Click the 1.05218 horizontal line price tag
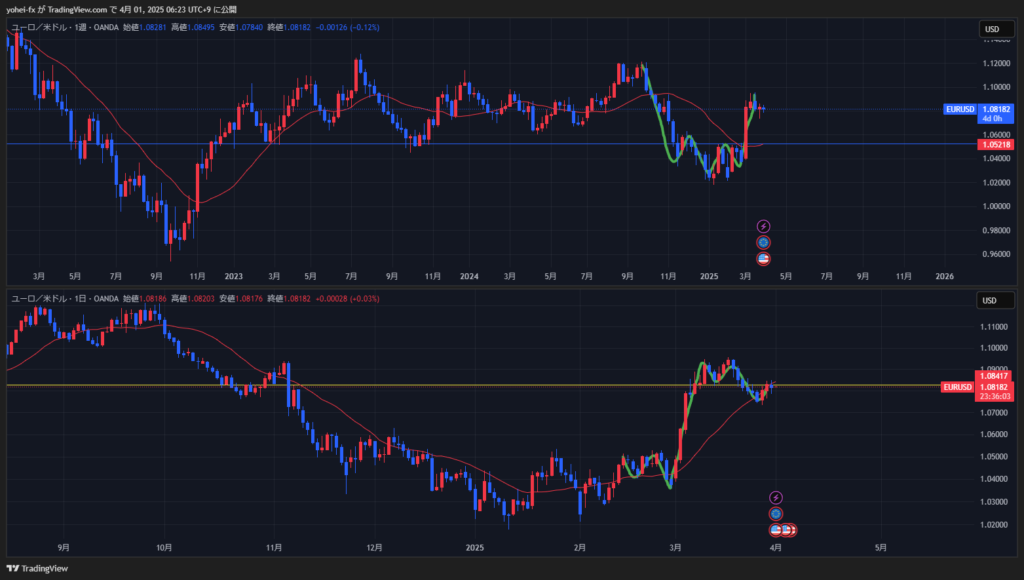Viewport: 1024px width, 580px height. coord(996,145)
